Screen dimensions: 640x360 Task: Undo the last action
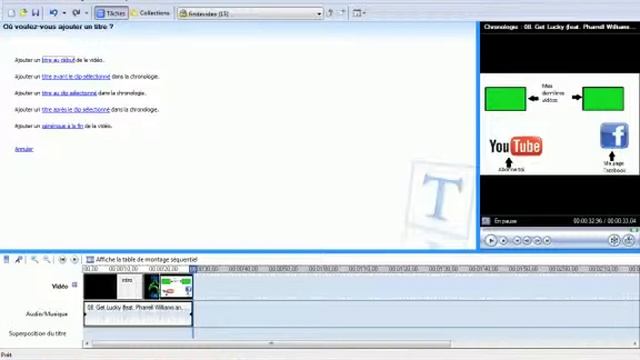53,13
